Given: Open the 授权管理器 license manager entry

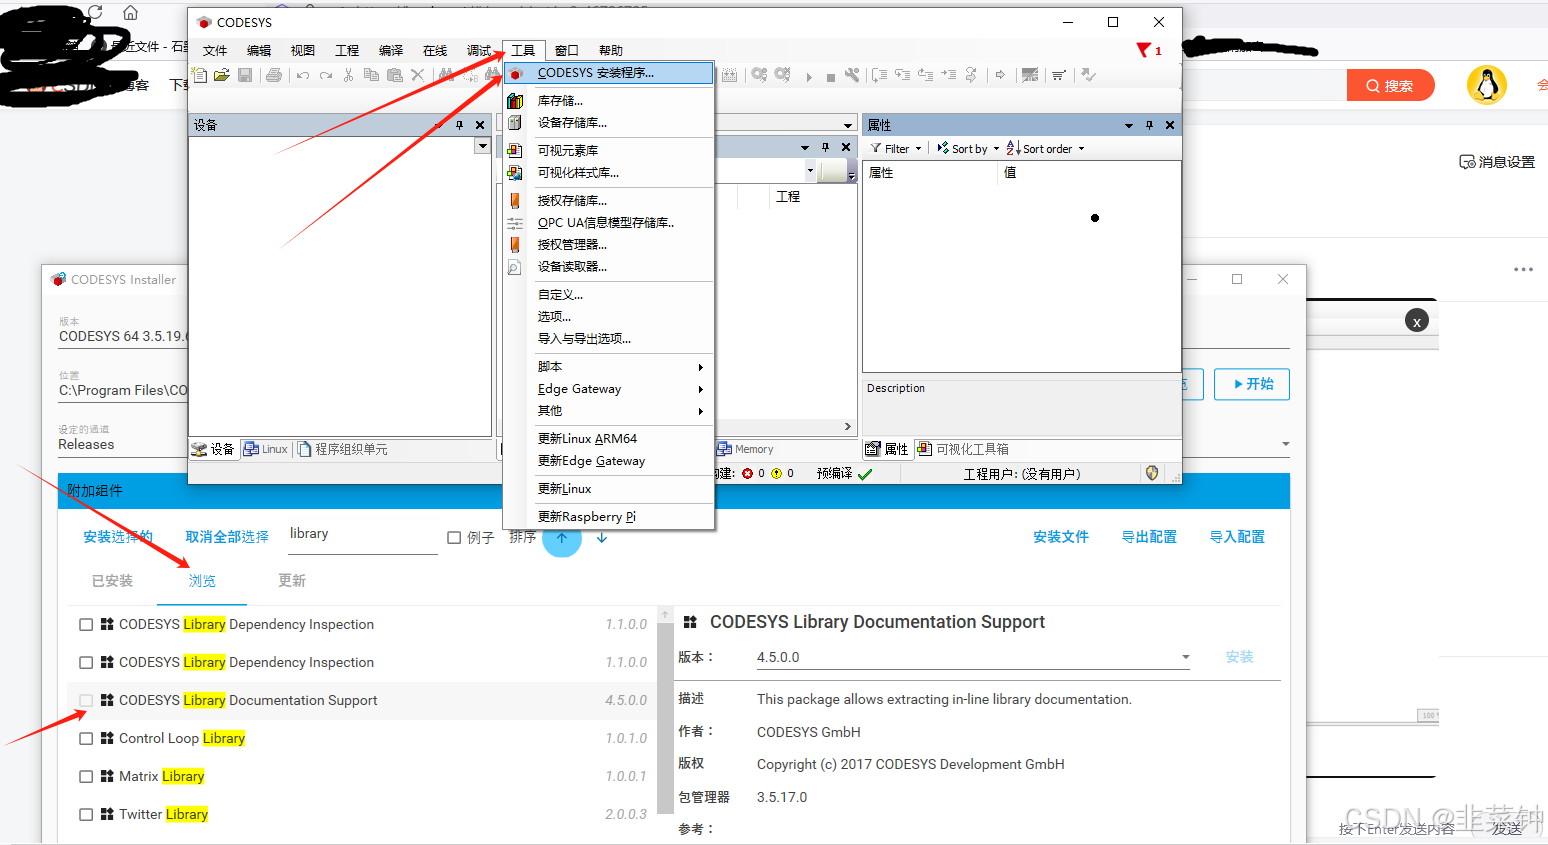Looking at the screenshot, I should click(571, 244).
